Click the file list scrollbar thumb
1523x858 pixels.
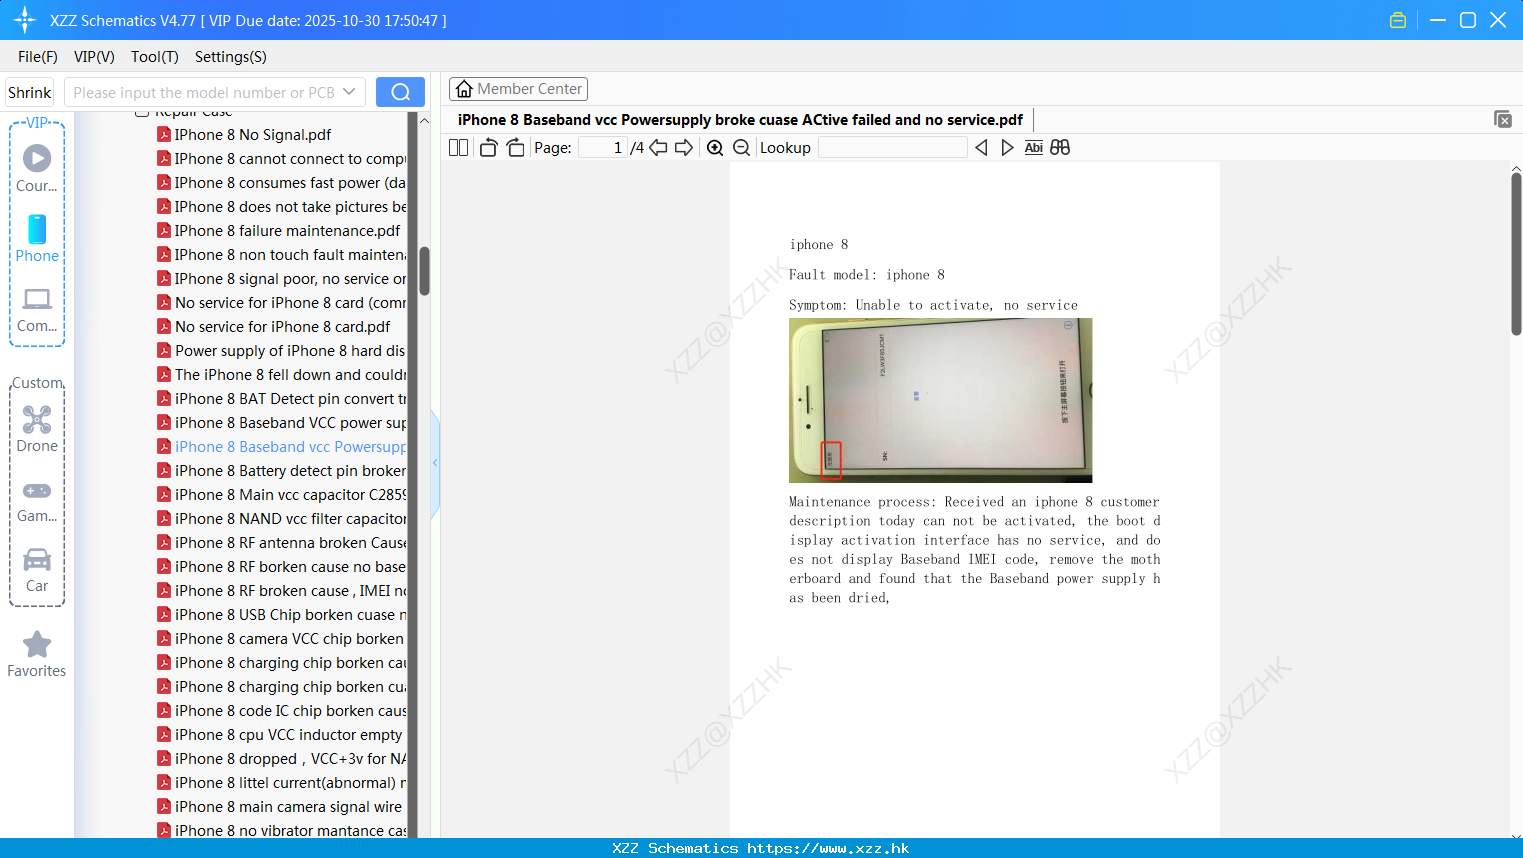click(x=424, y=271)
